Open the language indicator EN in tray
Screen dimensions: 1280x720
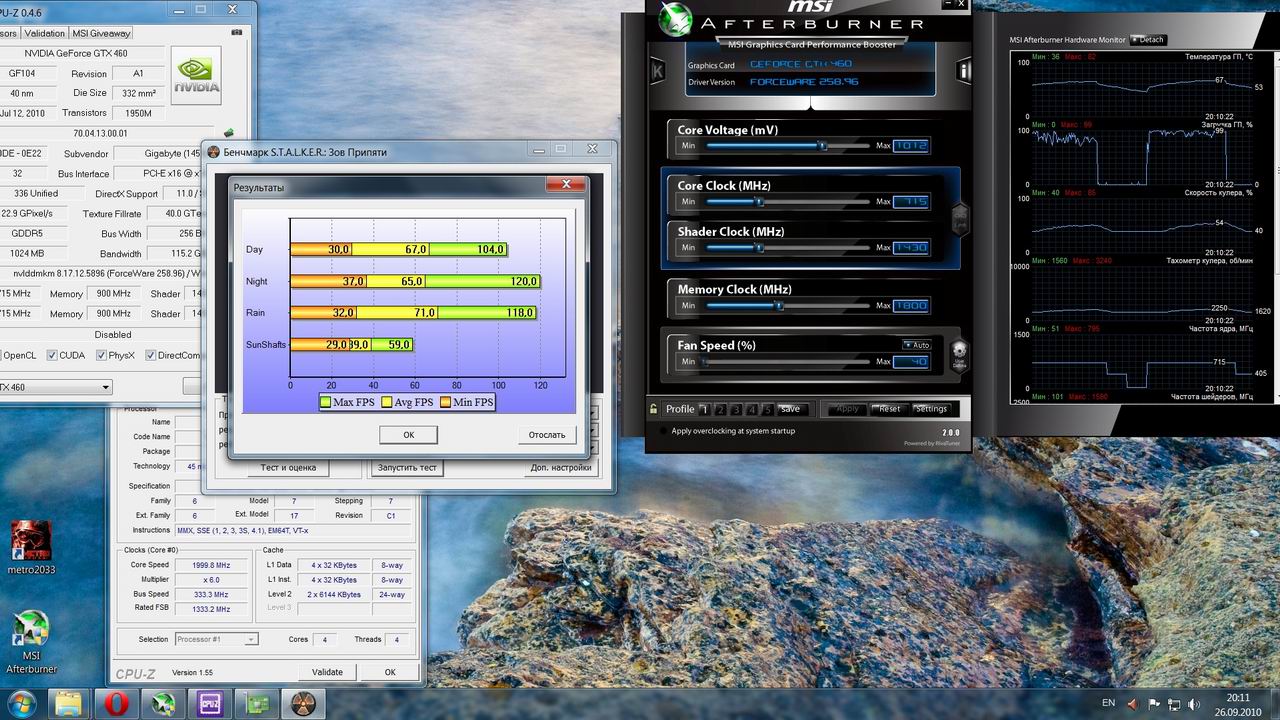pyautogui.click(x=1108, y=703)
